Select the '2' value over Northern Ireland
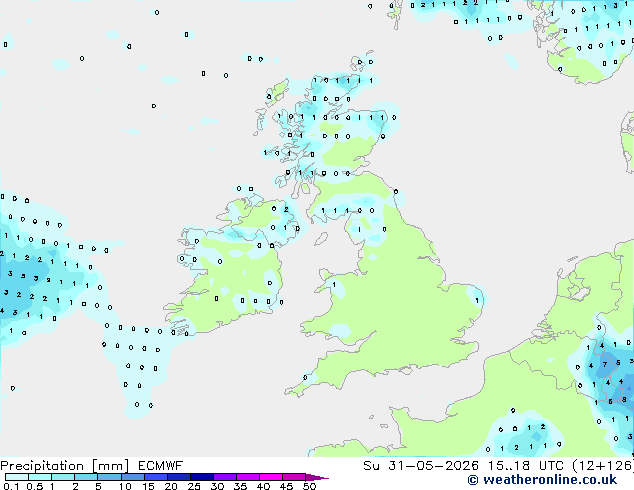This screenshot has height=490, width=634. (286, 209)
